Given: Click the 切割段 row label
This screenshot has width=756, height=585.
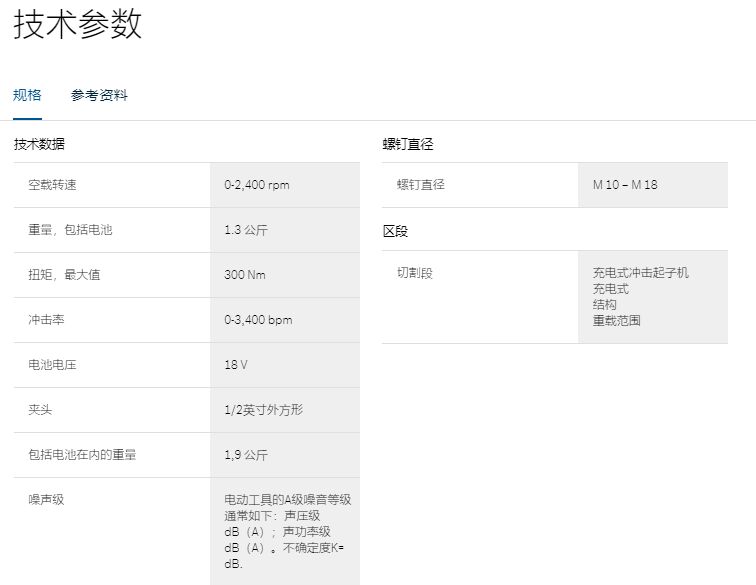Looking at the screenshot, I should pyautogui.click(x=415, y=273).
